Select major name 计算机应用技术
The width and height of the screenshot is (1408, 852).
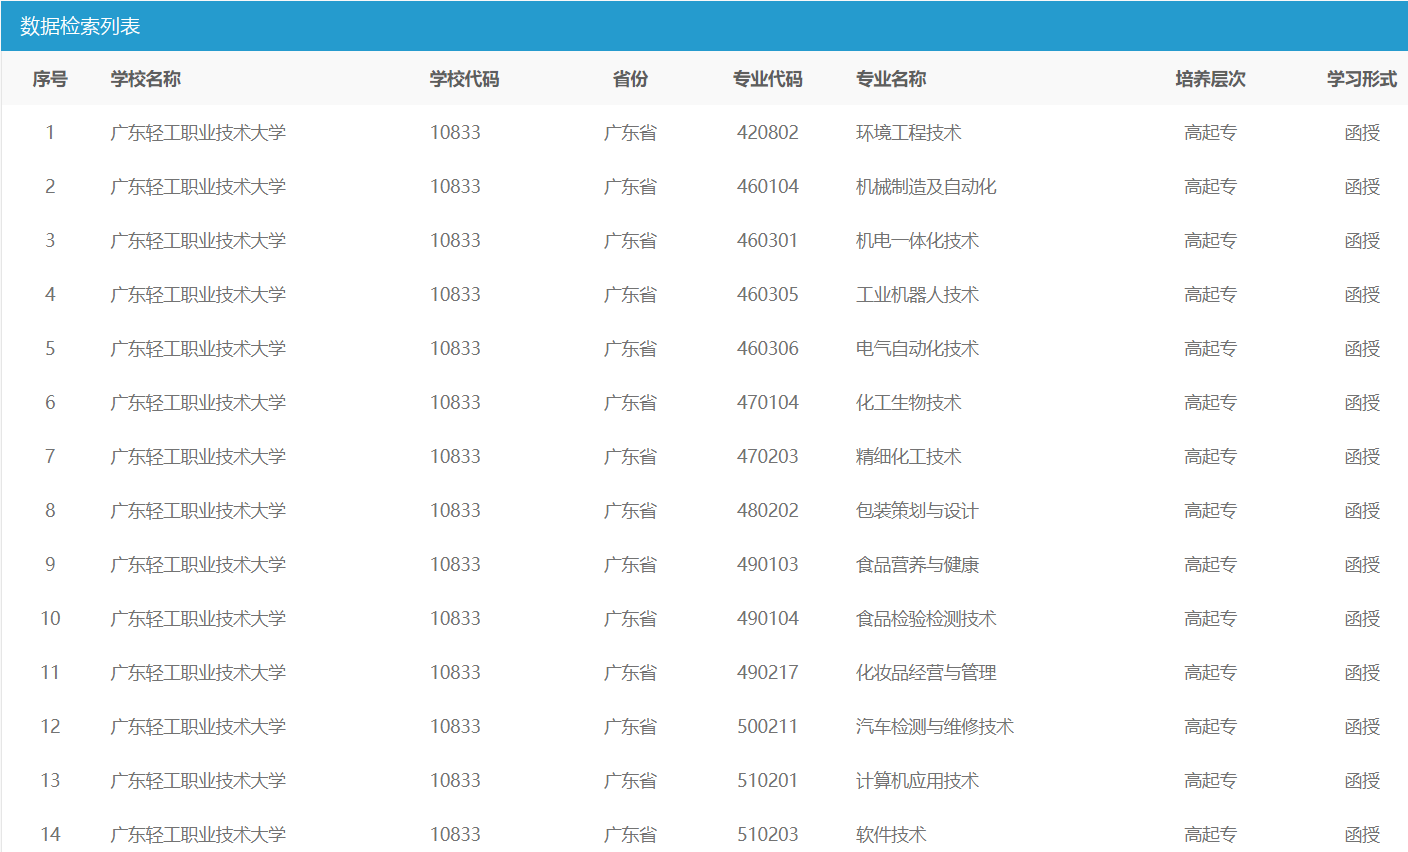tap(917, 781)
